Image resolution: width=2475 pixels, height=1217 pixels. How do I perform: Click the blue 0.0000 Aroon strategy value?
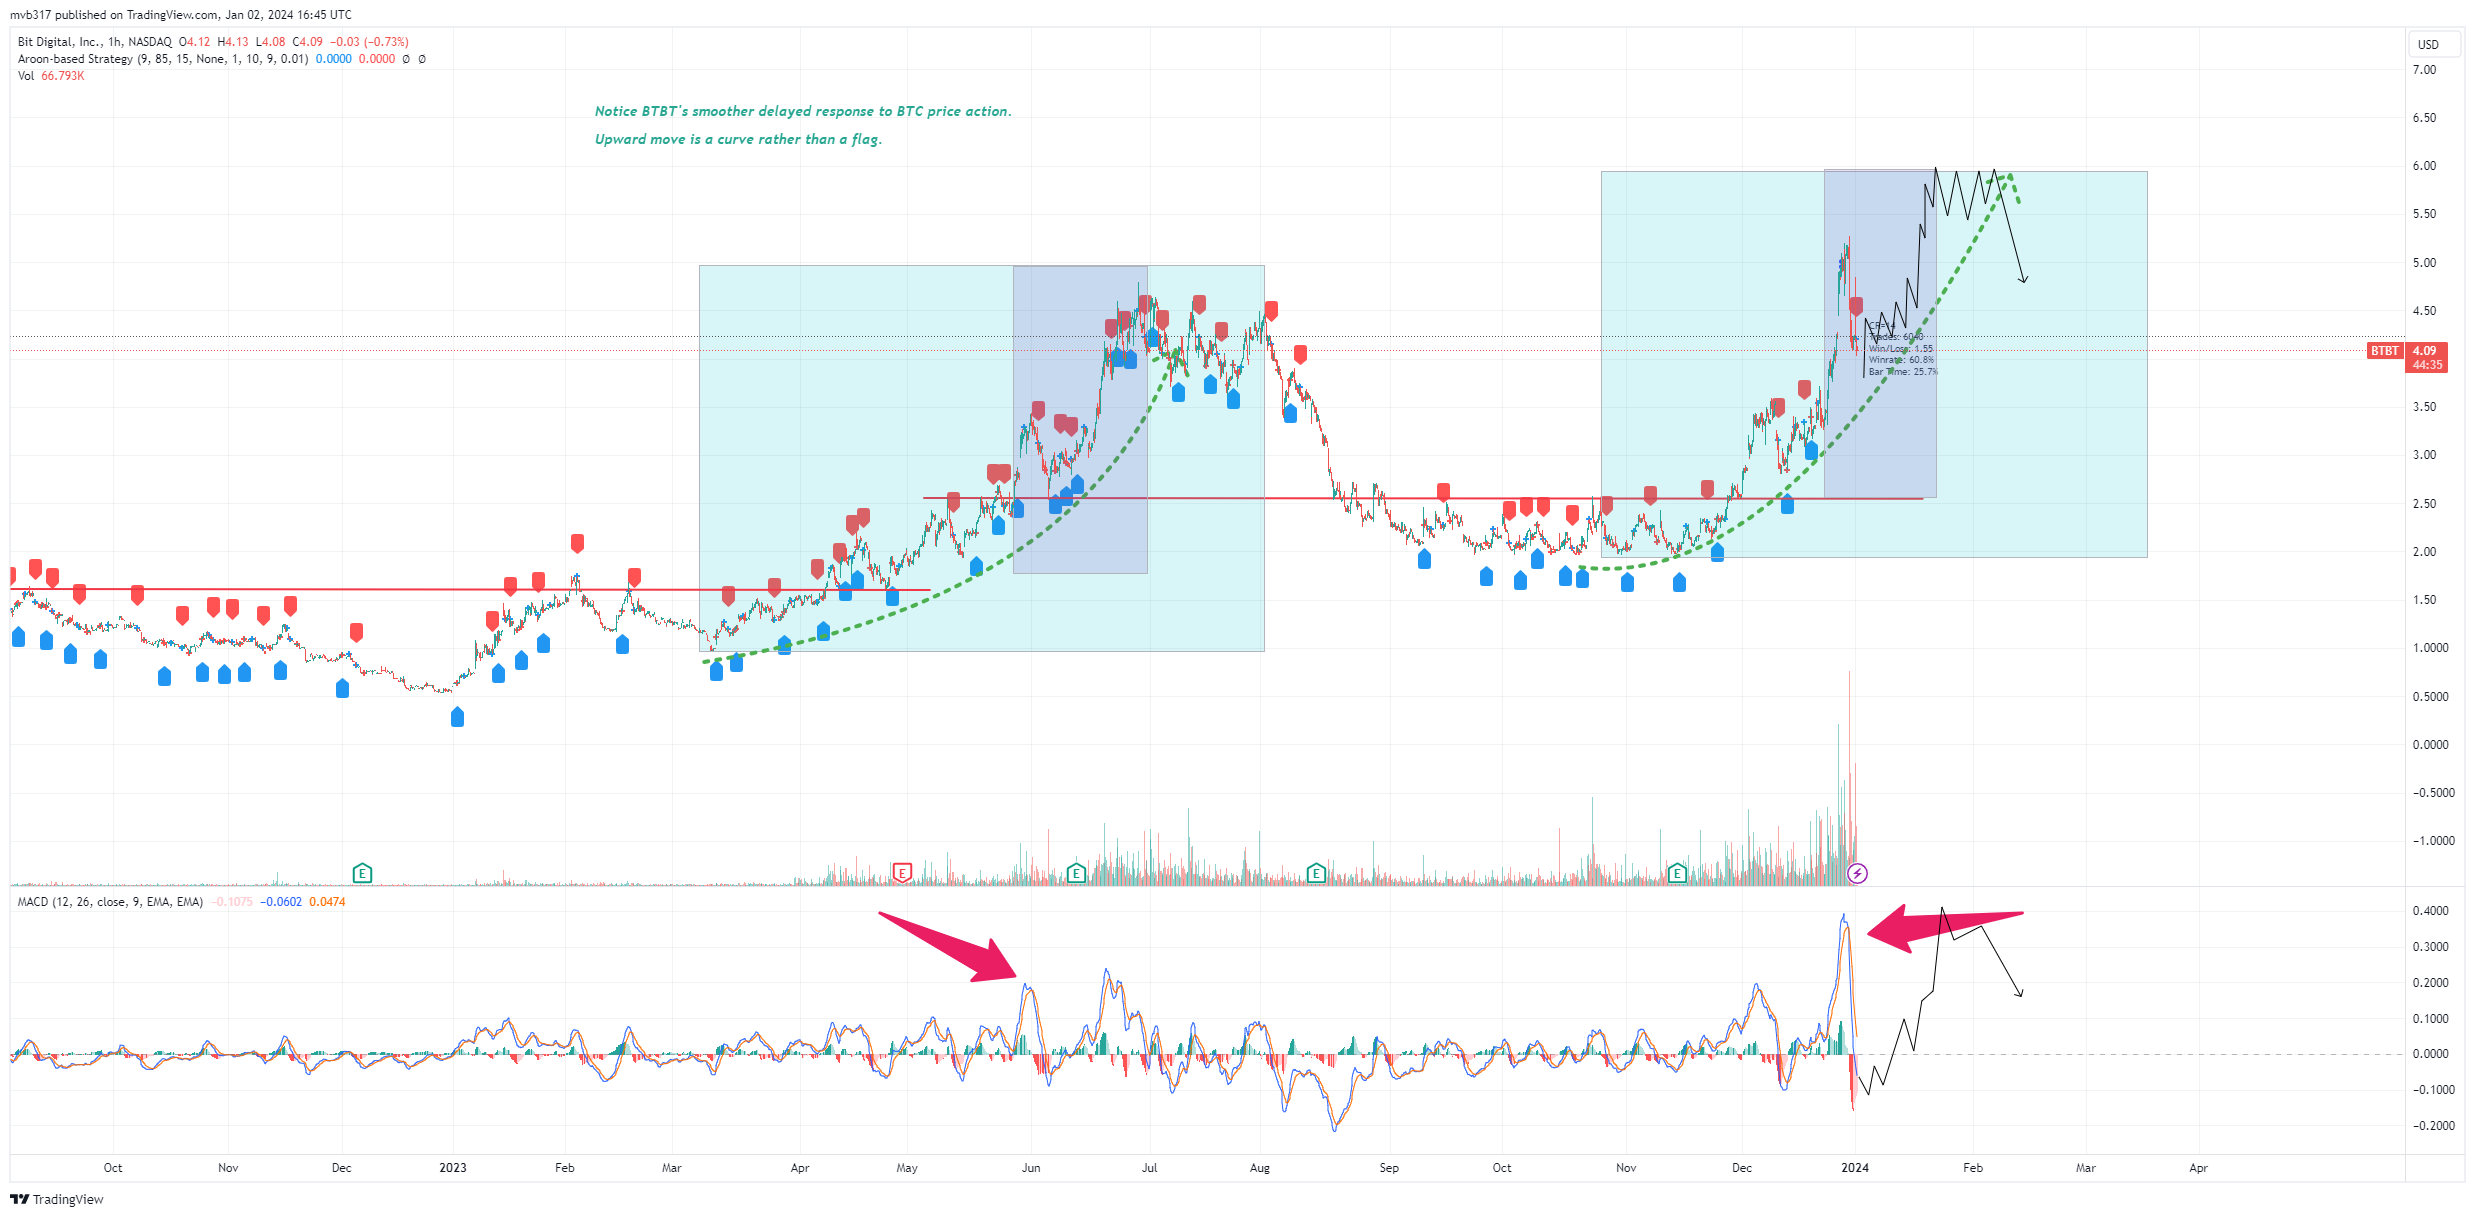pos(334,59)
